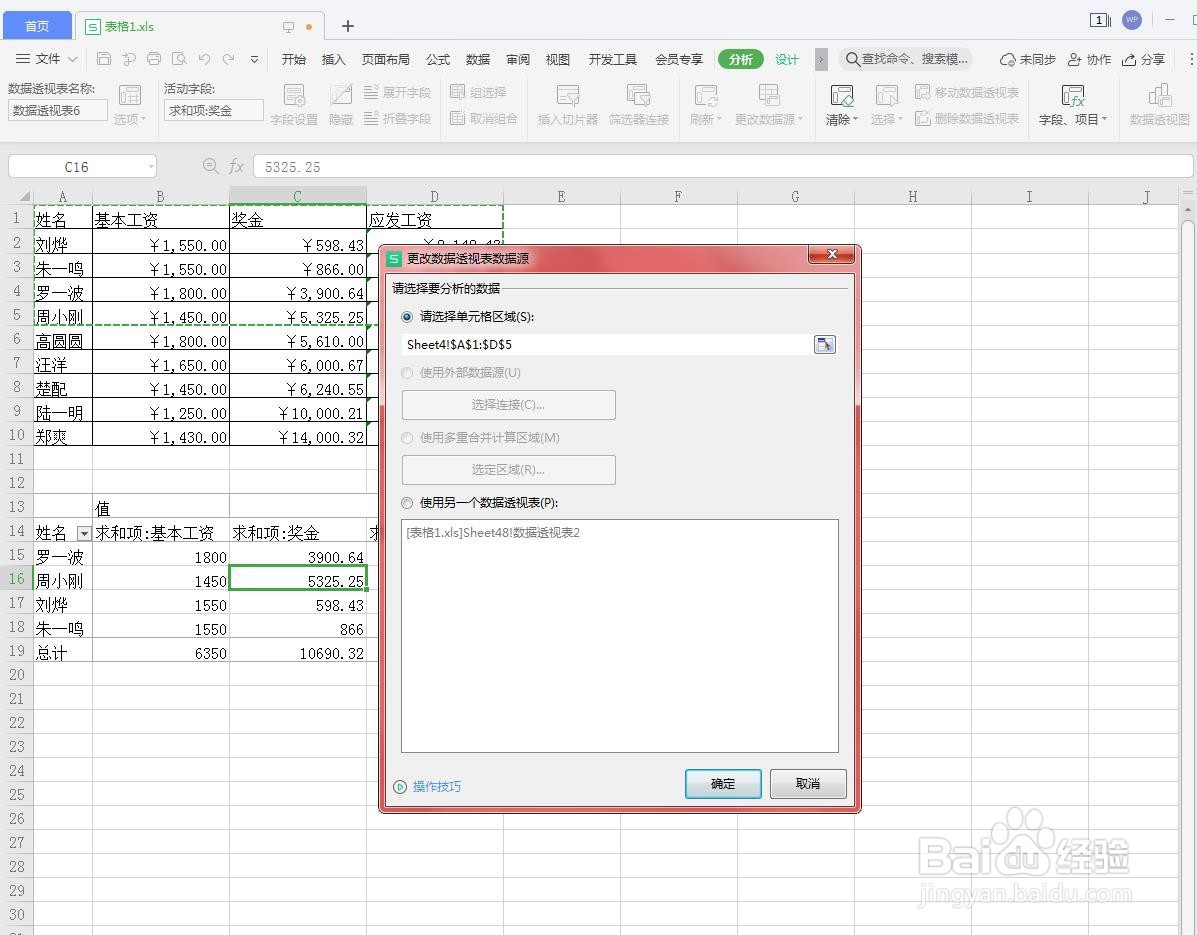Click the fx insert function icon
Image resolution: width=1197 pixels, height=935 pixels.
[236, 166]
